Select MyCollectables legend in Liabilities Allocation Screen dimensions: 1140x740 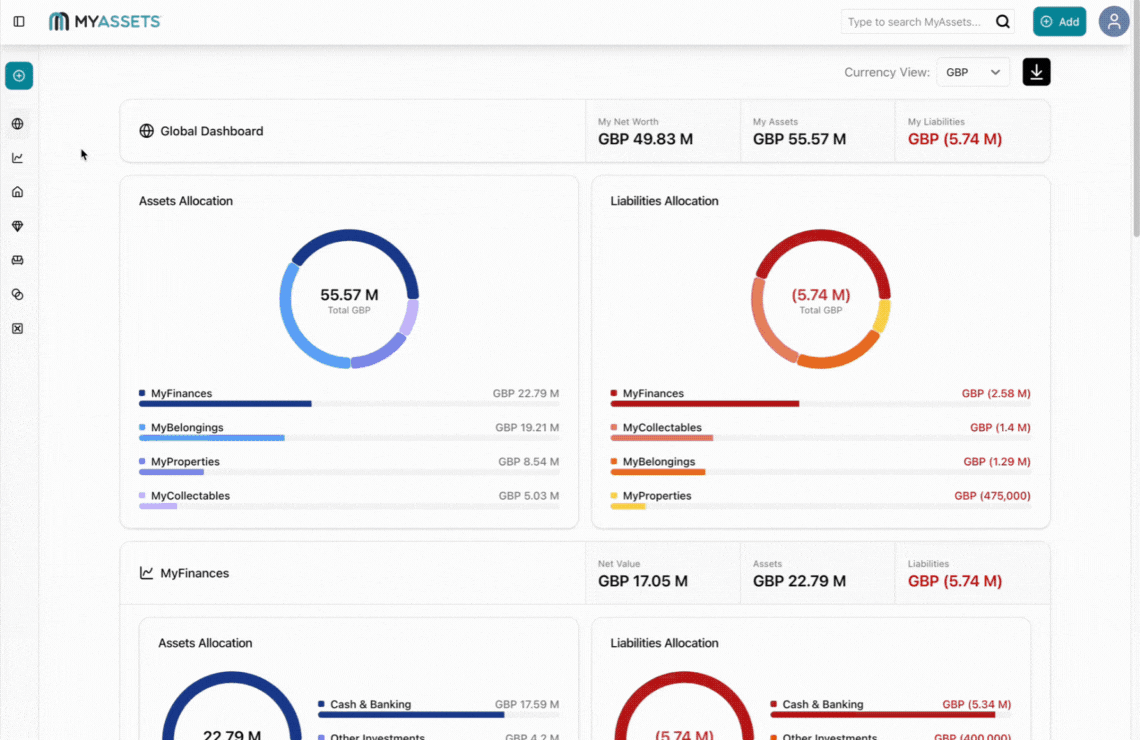coord(661,428)
